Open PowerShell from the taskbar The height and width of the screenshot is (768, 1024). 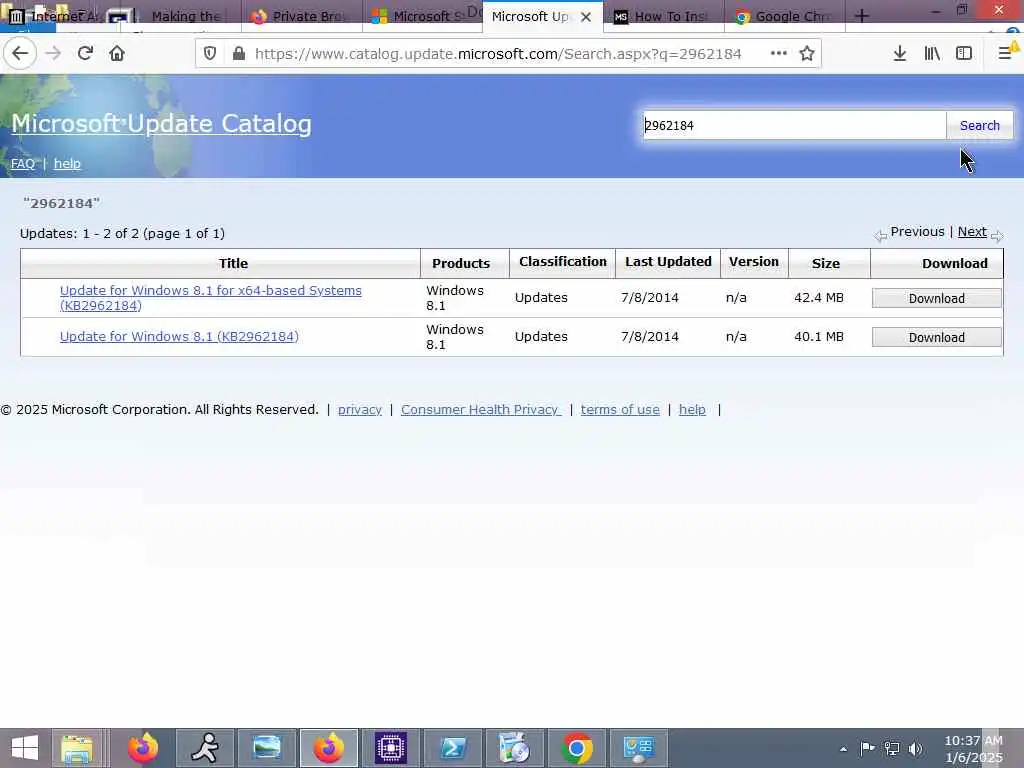click(453, 748)
